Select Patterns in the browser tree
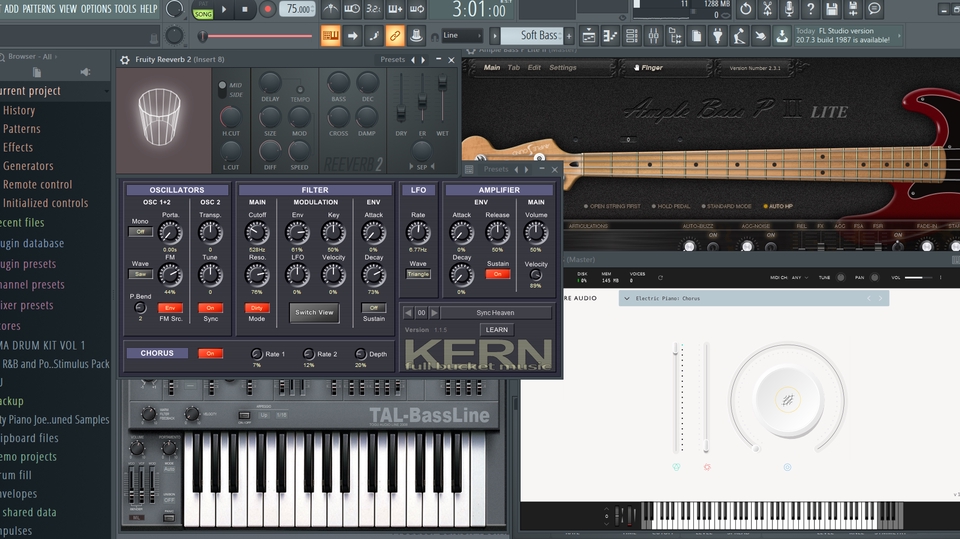Image resolution: width=960 pixels, height=539 pixels. point(21,129)
